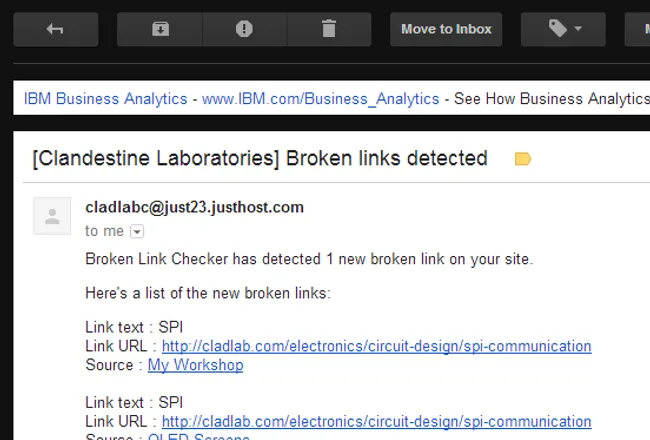This screenshot has height=440, width=650.
Task: Select the "Broken links detected" subject heading
Action: point(260,158)
